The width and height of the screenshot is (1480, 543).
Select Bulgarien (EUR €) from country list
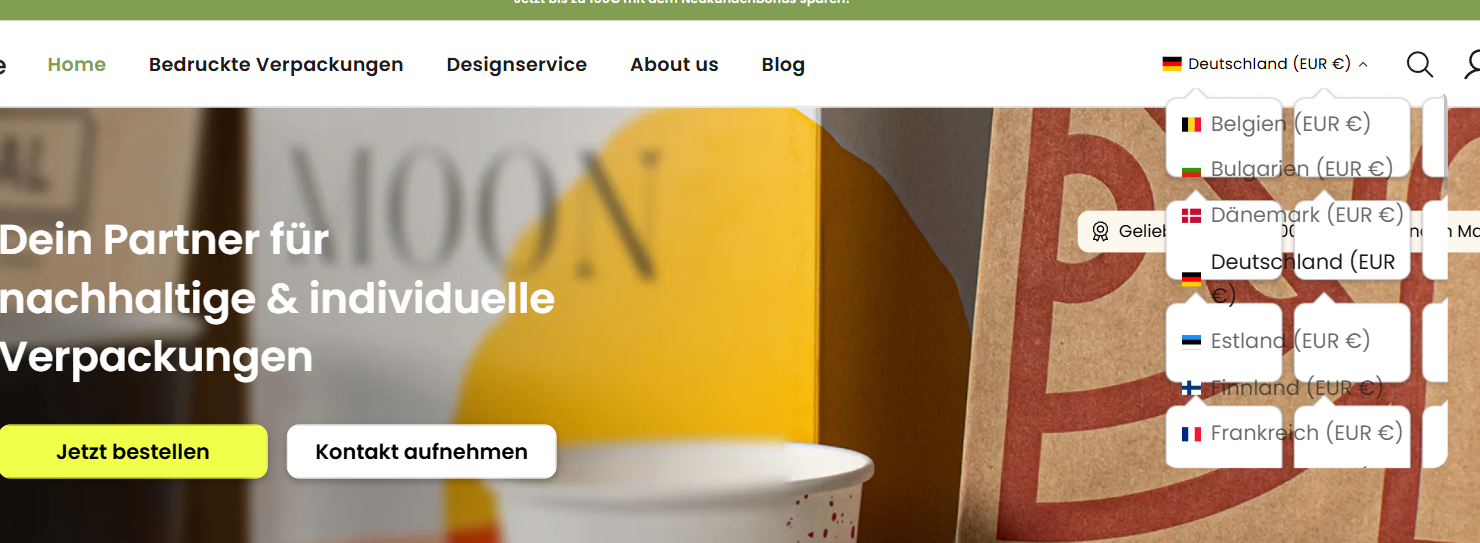pos(1287,169)
